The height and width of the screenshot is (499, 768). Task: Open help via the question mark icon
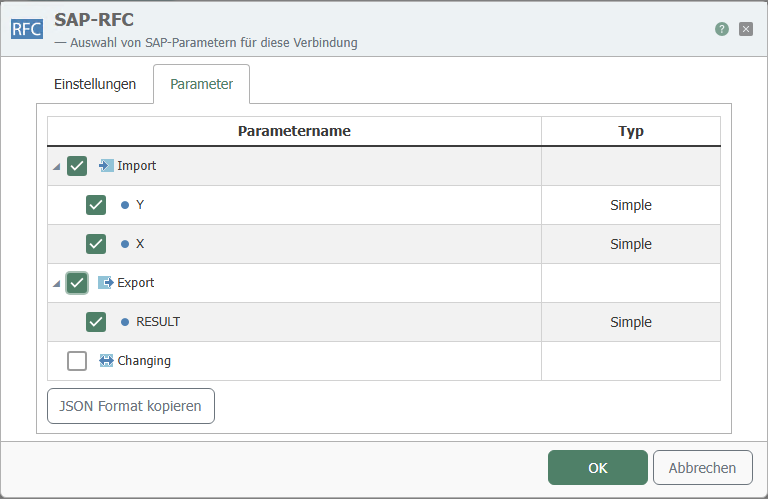721,30
